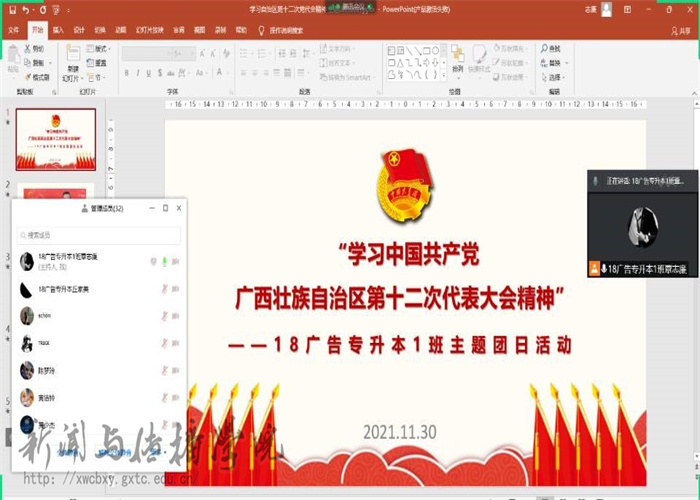Pick the right arrow shape in gallery
Image resolution: width=700 pixels, height=500 pixels.
tap(426, 63)
